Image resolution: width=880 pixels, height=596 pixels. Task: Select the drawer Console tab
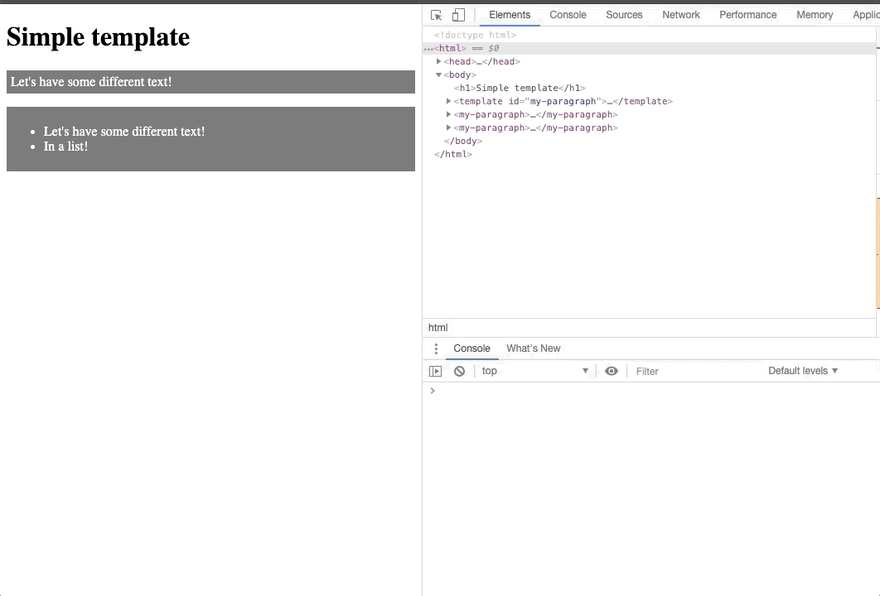coord(471,349)
